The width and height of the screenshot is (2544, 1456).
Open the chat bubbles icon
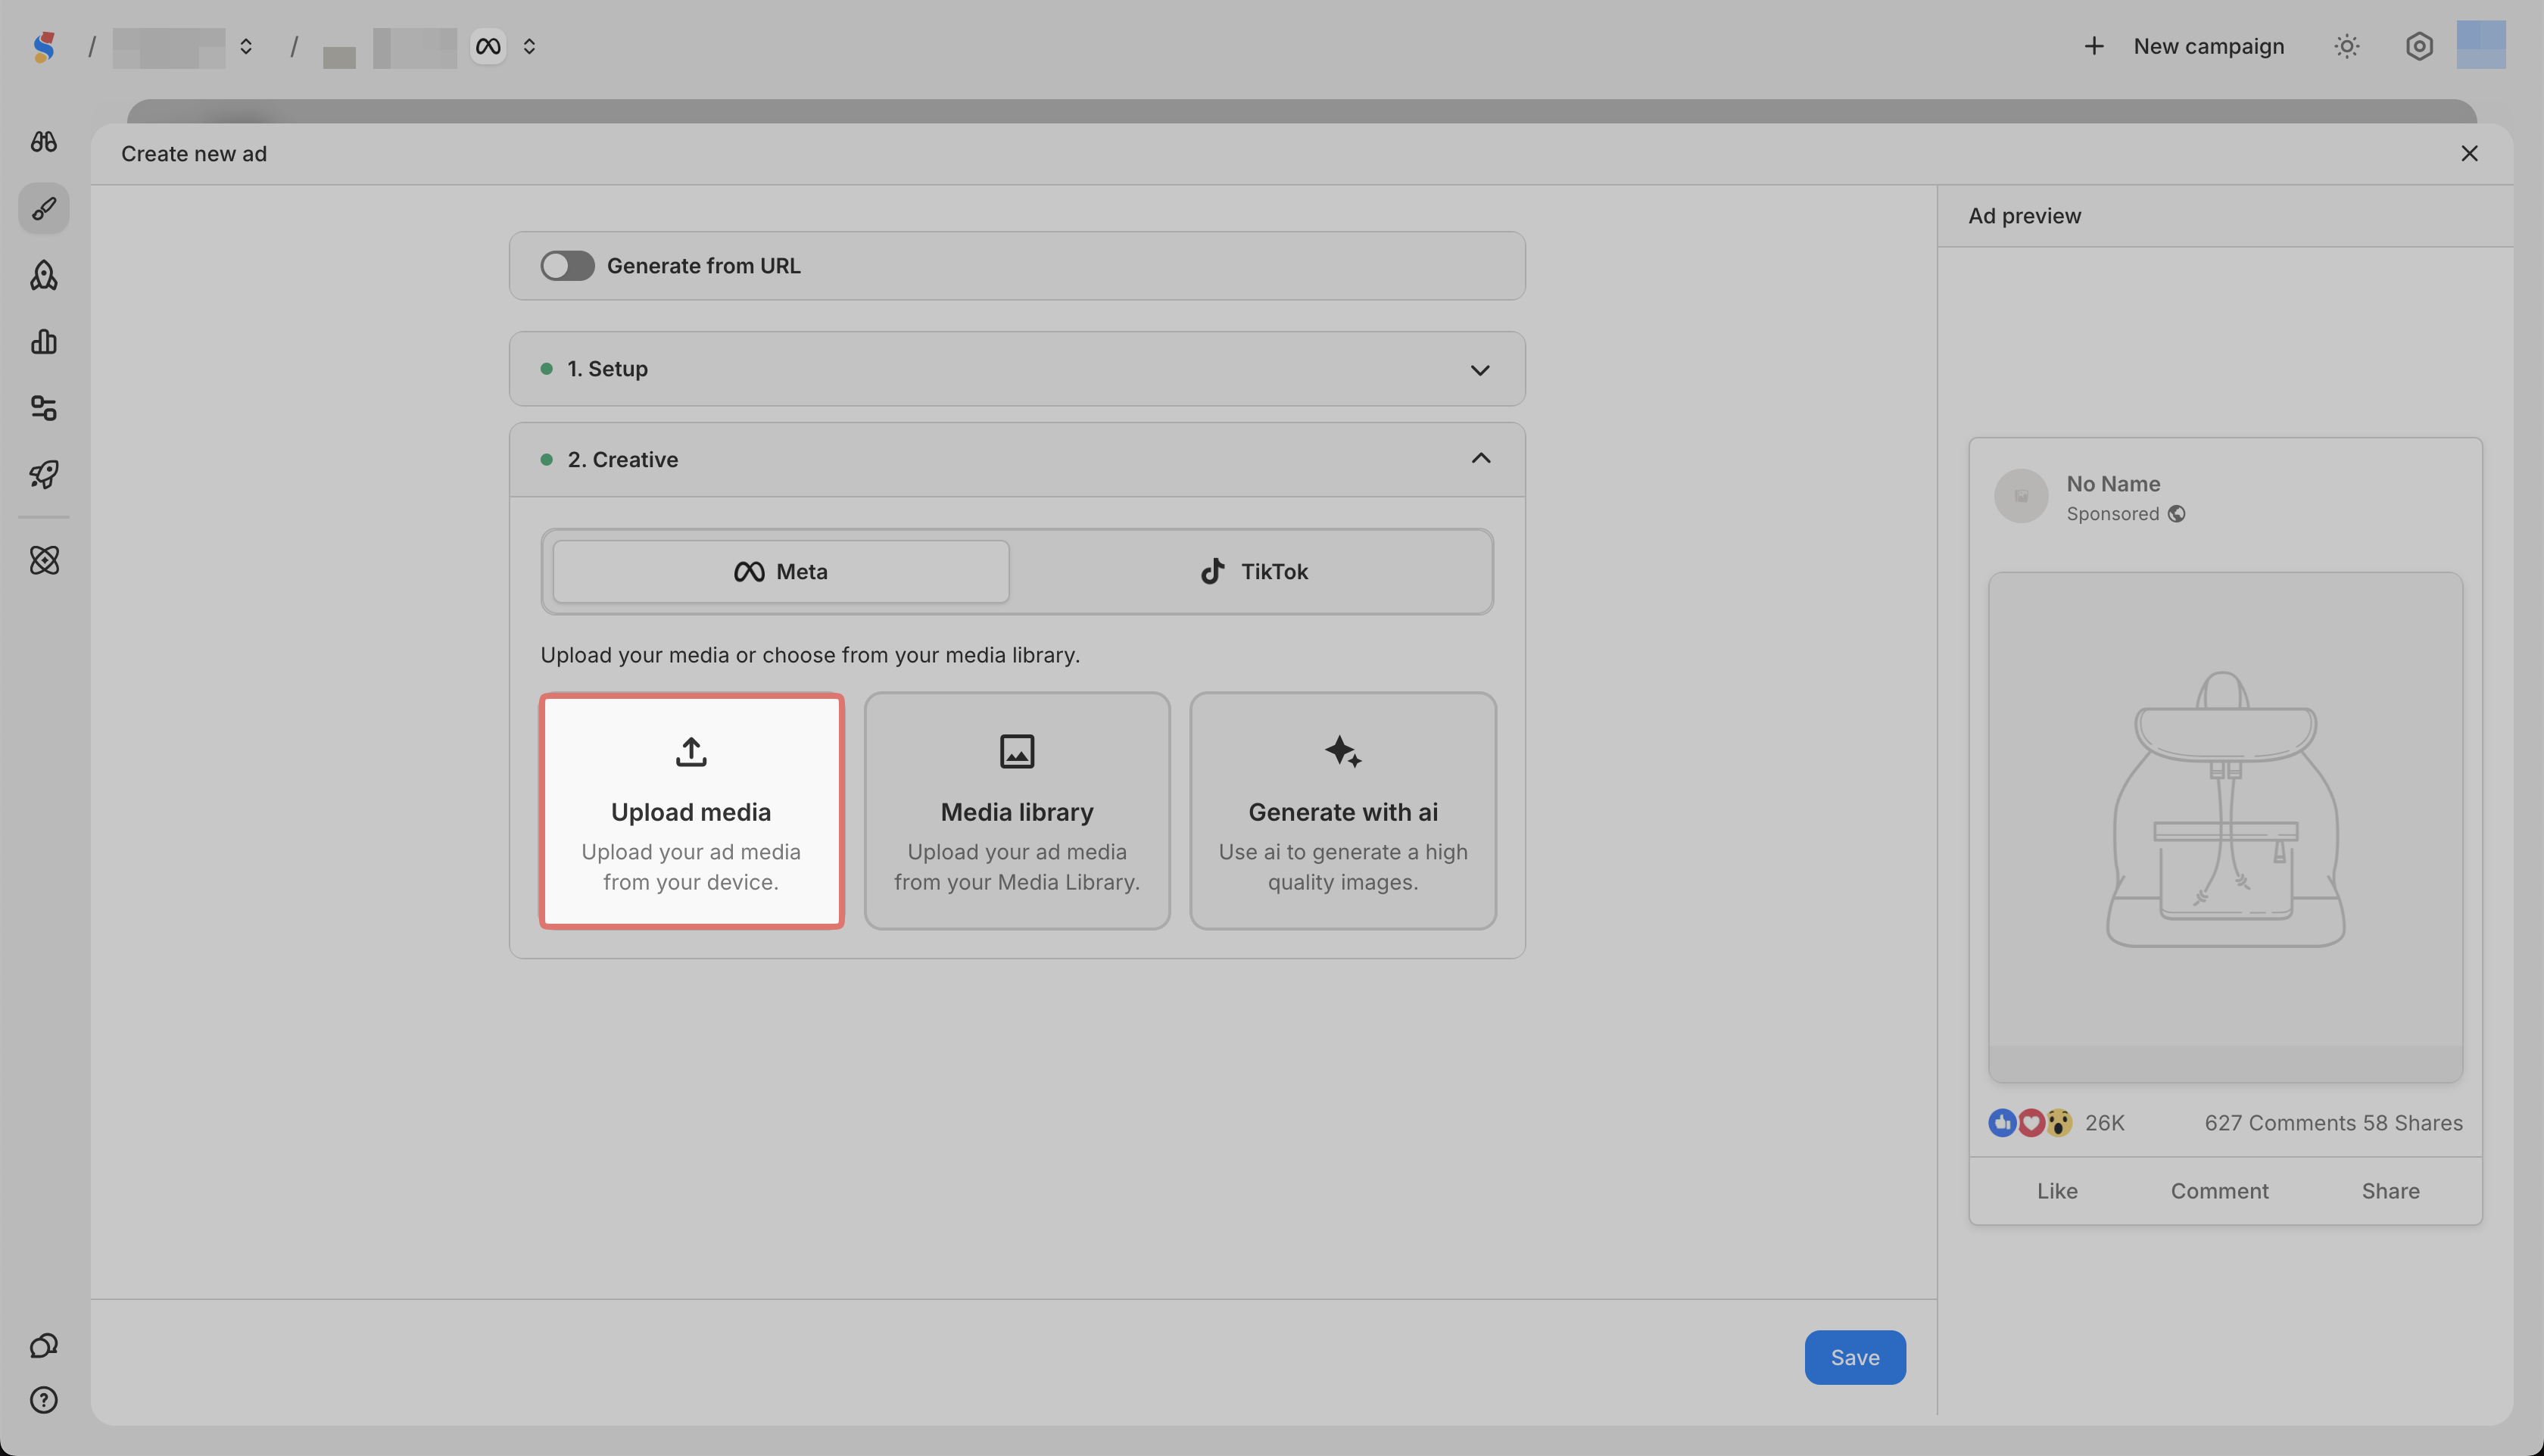point(43,1345)
